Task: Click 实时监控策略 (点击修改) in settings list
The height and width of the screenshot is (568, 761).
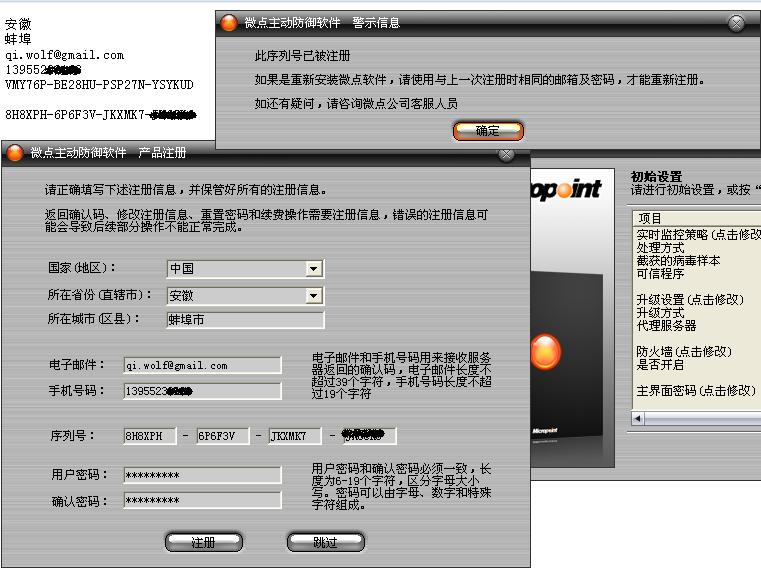Action: [x=698, y=234]
